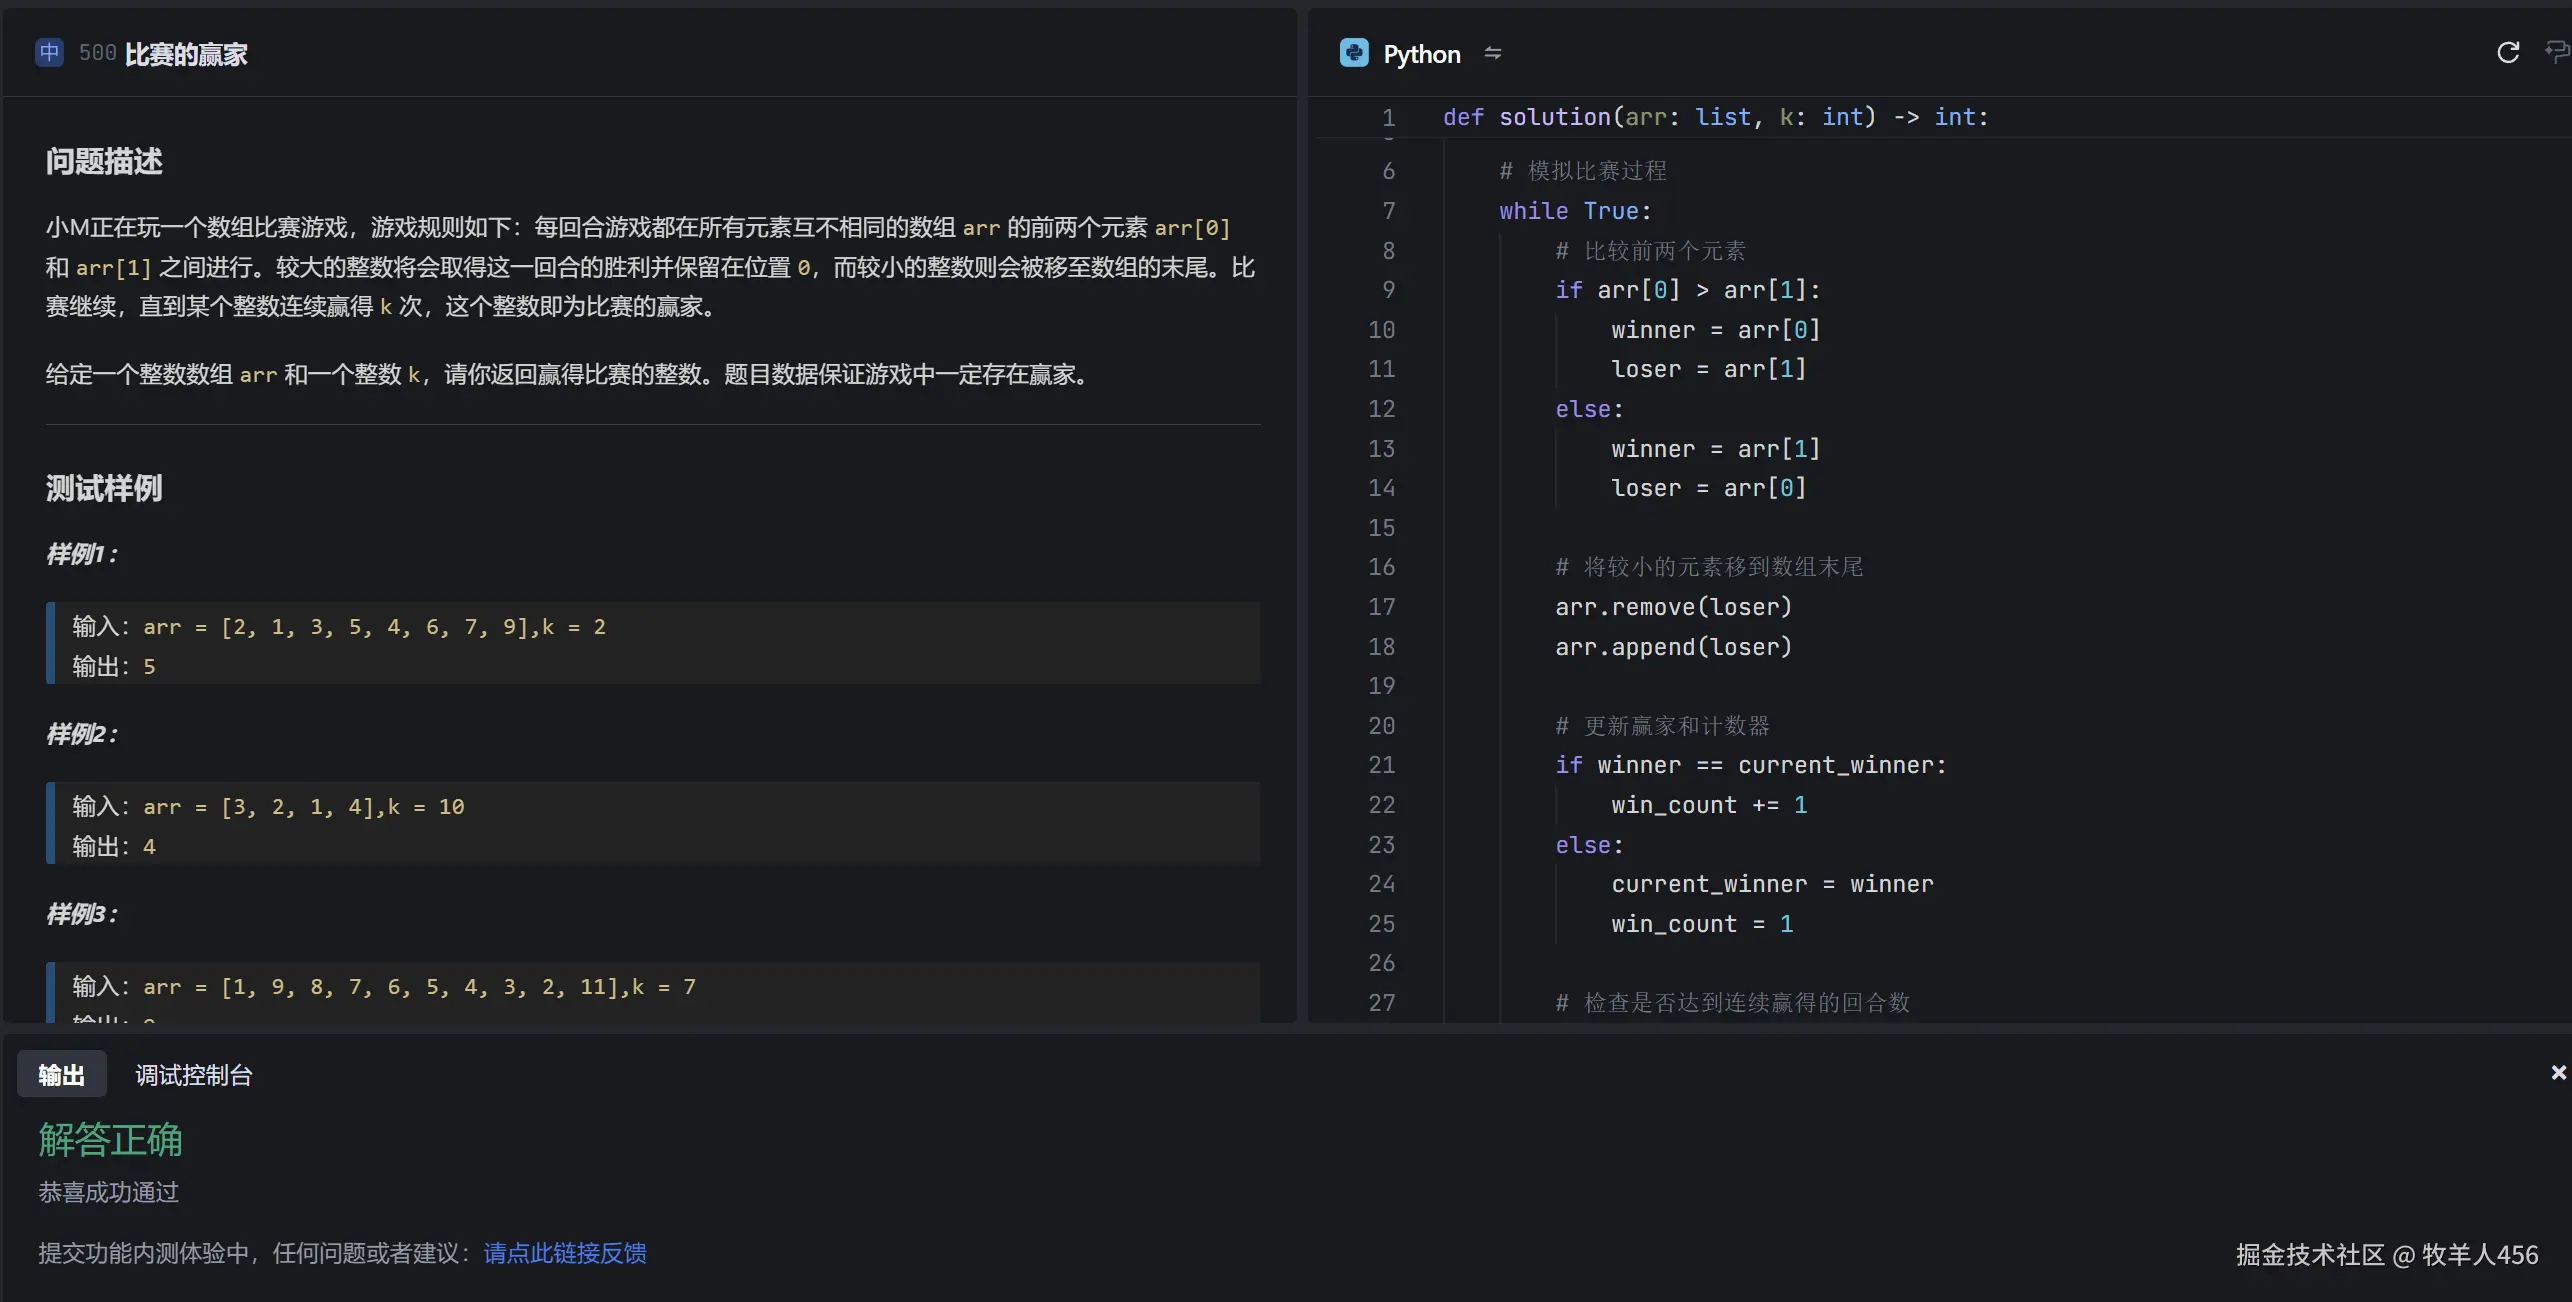2572x1302 pixels.
Task: Open the Python language dropdown
Action: click(x=1421, y=54)
